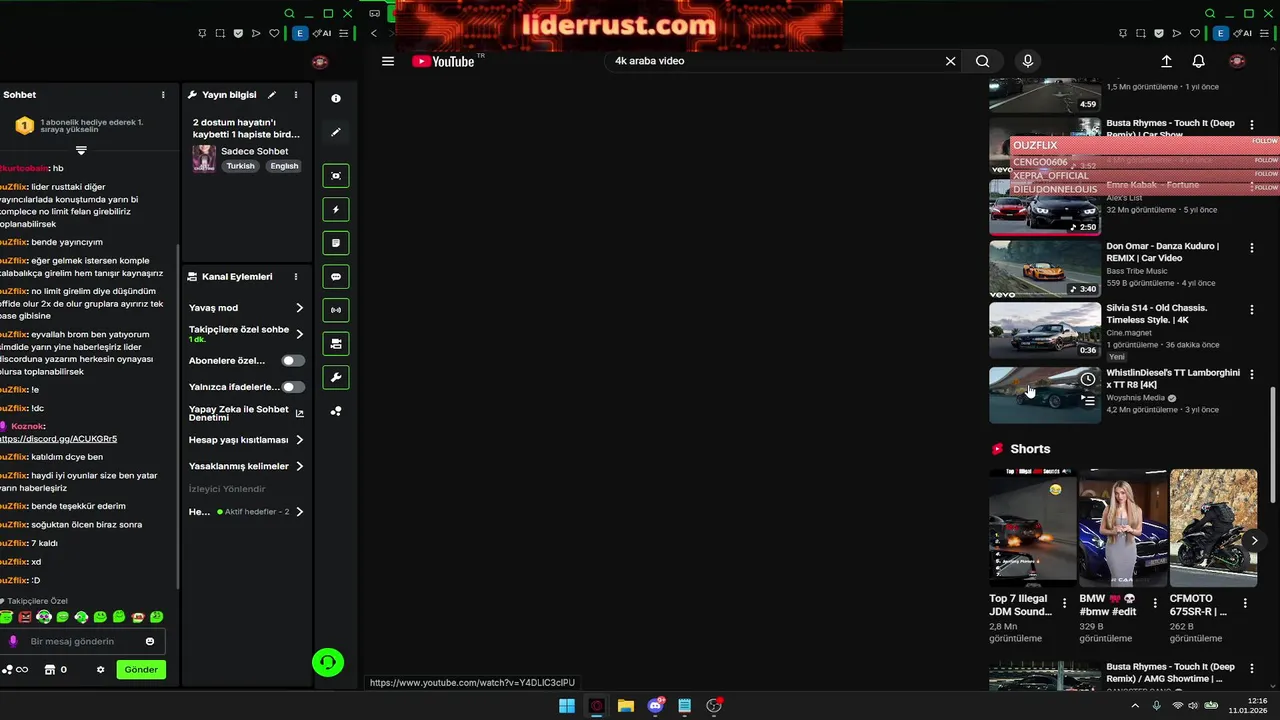Open the discord.gg link in chat
Viewport: 1280px width, 720px height.
point(58,439)
